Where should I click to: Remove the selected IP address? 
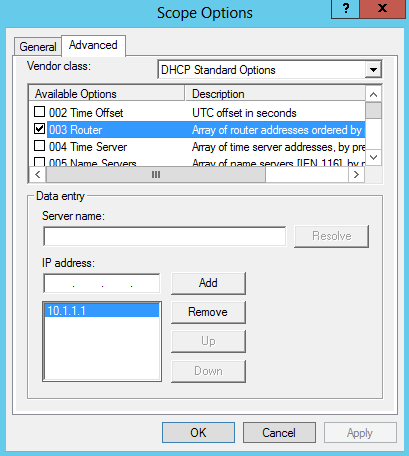click(208, 312)
